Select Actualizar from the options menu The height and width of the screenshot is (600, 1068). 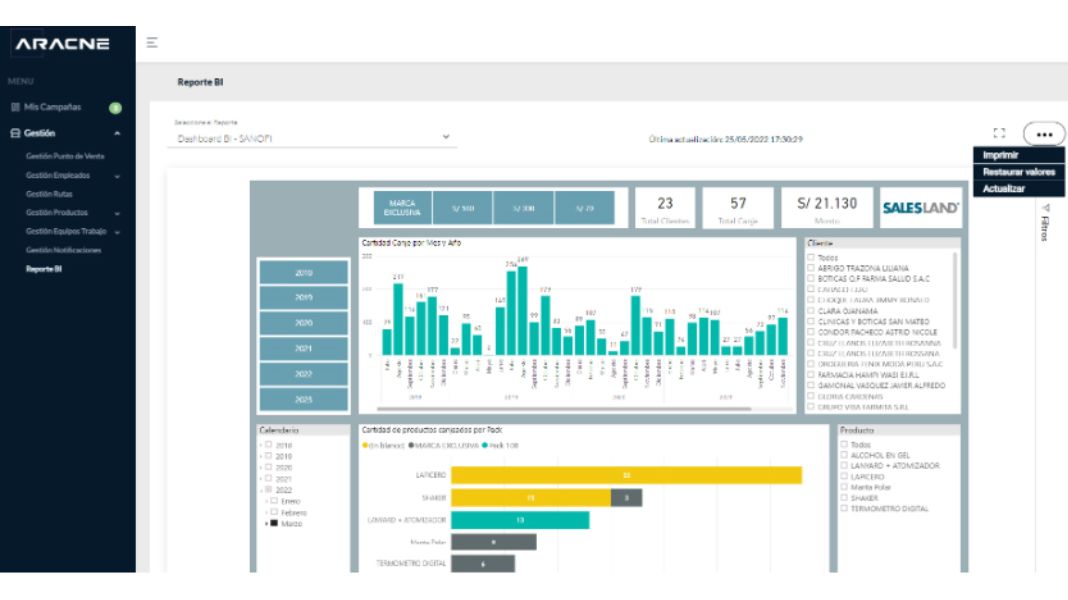[1018, 189]
